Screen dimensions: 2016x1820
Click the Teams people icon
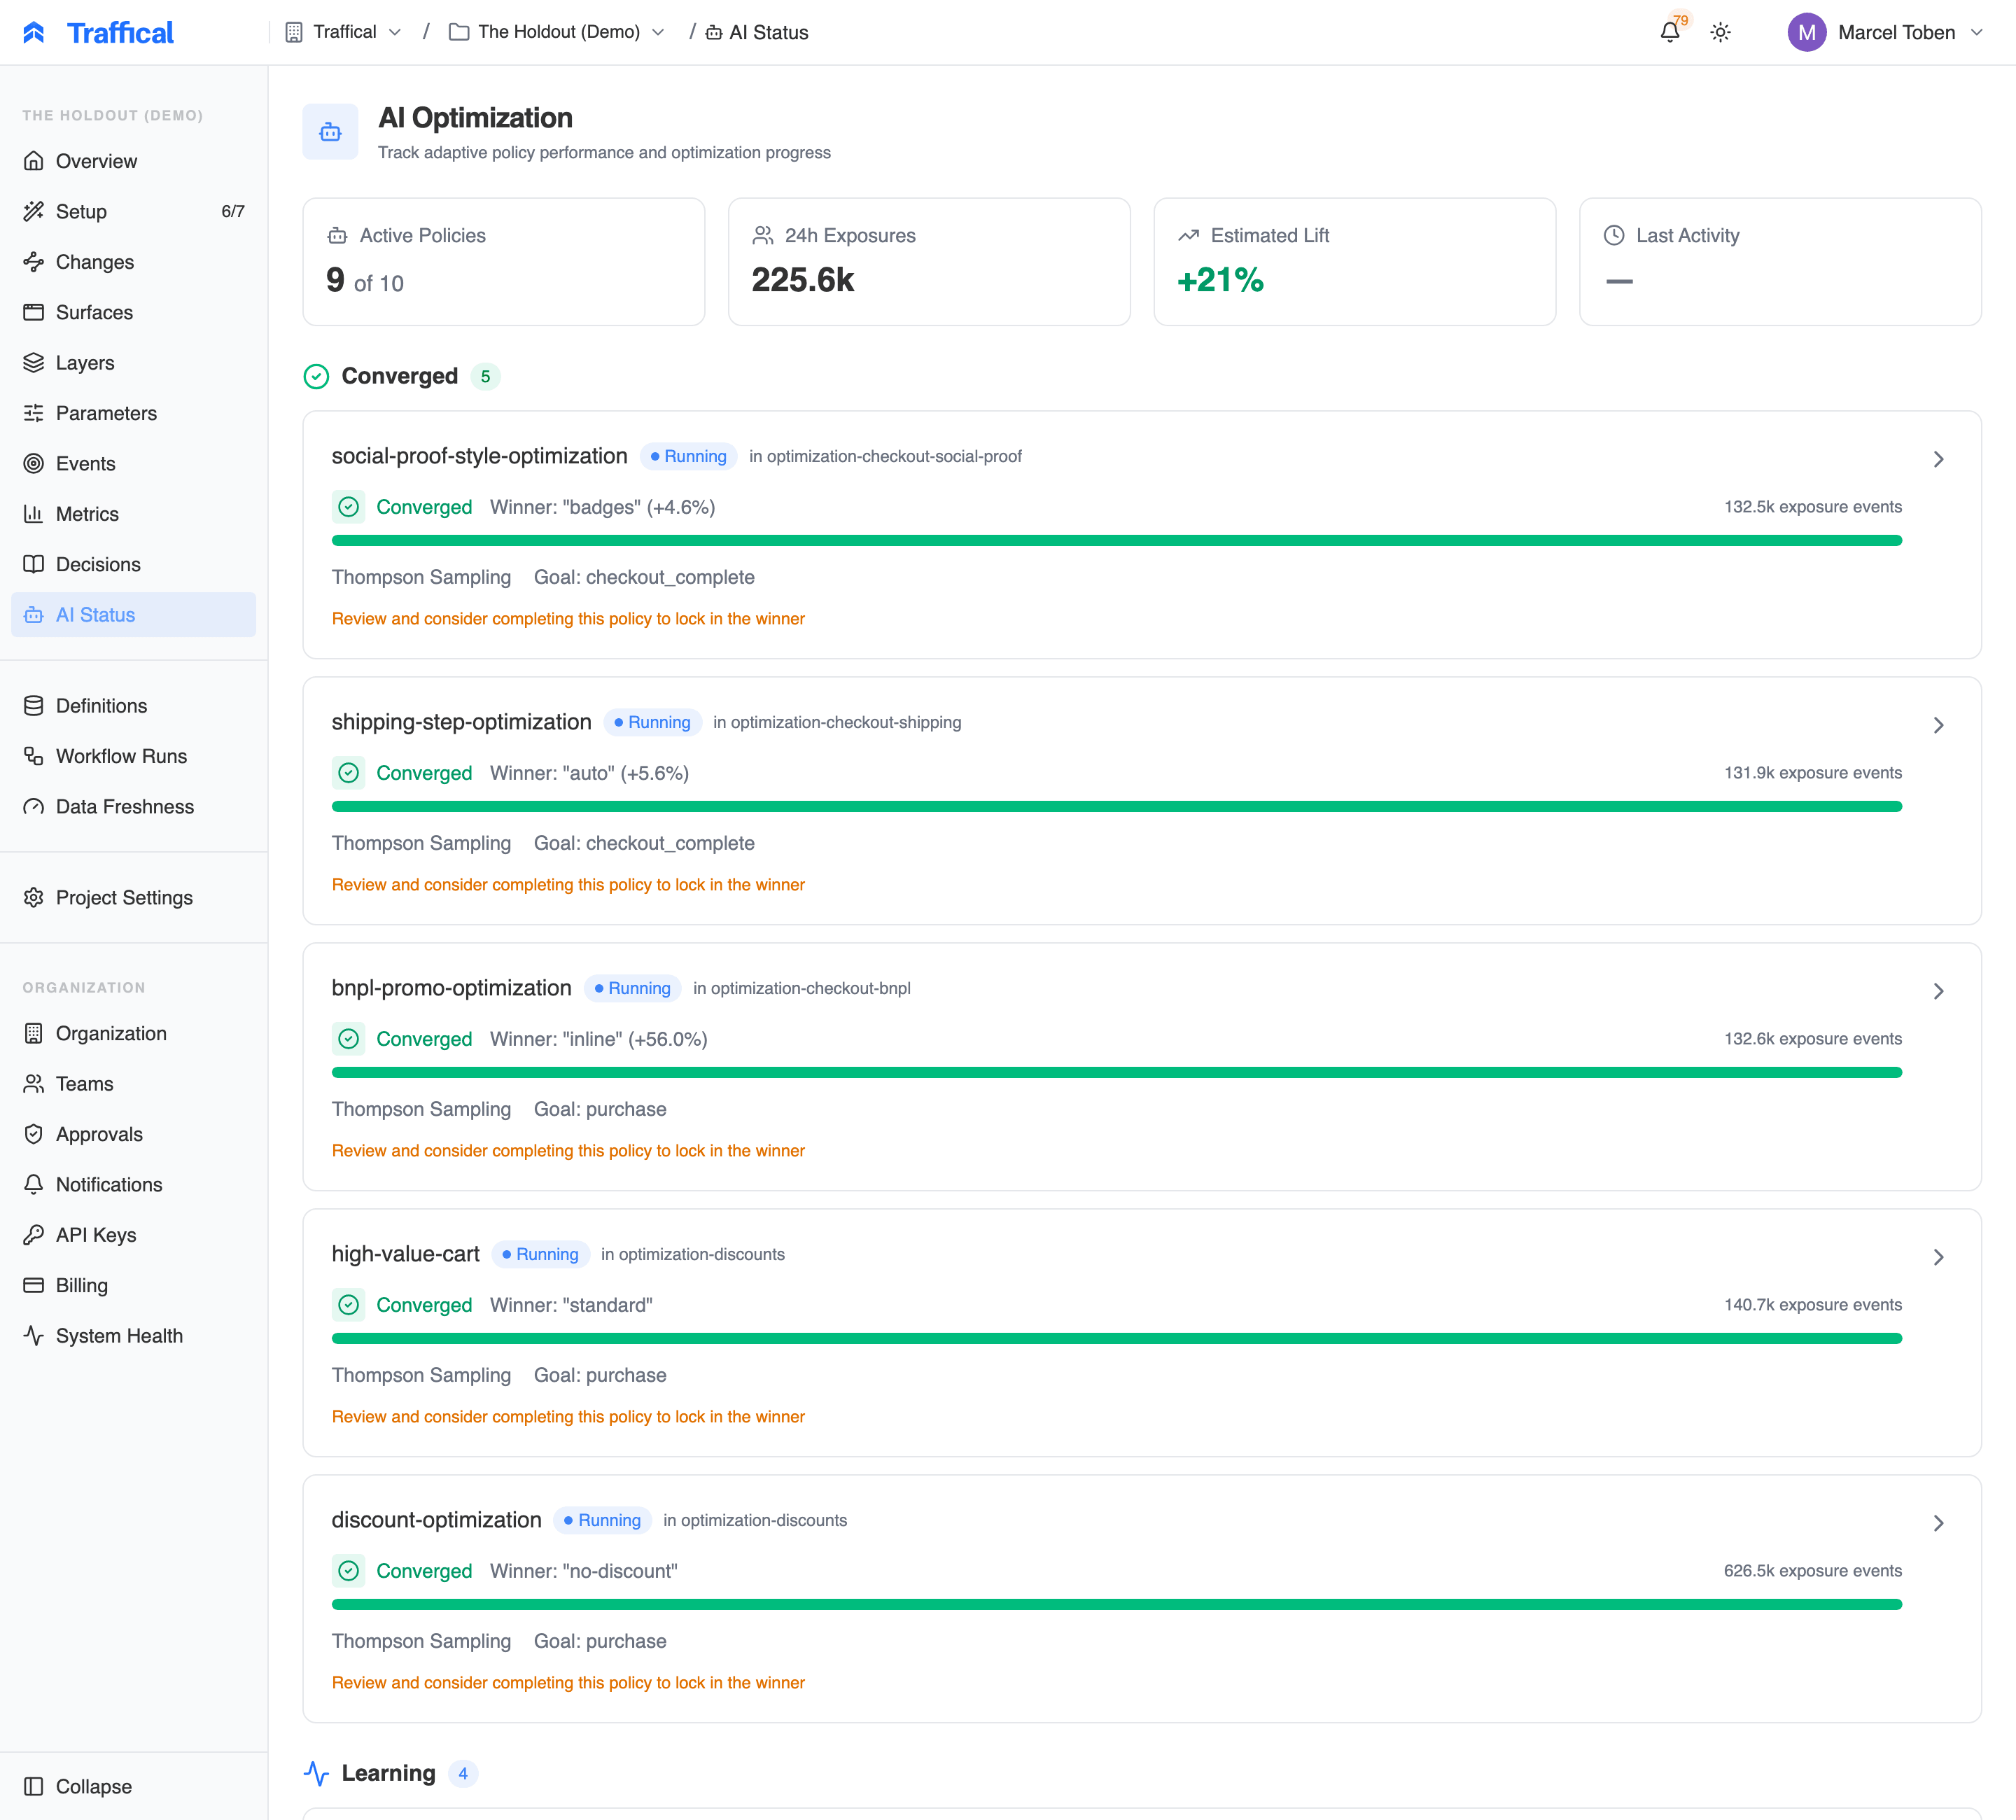click(x=34, y=1084)
